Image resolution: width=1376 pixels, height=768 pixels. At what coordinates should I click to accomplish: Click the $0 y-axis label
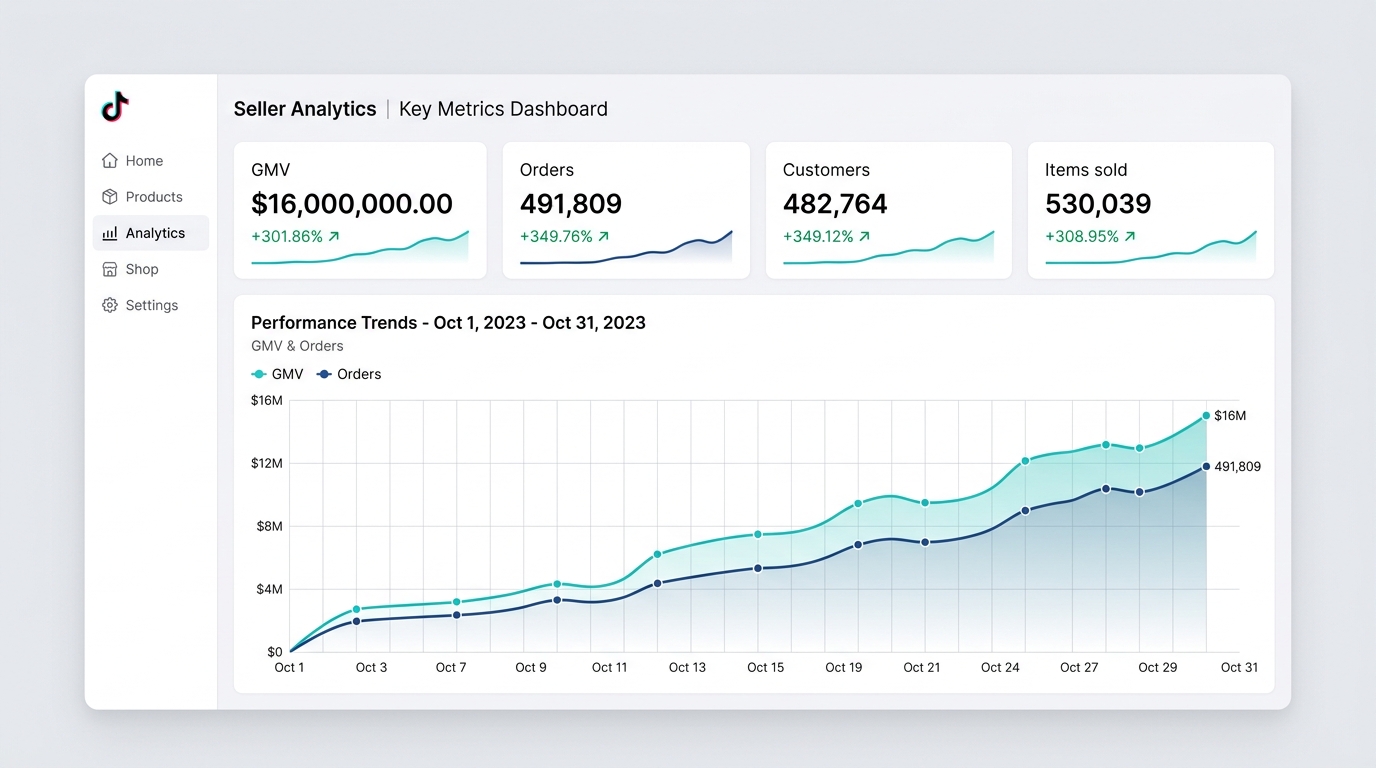click(274, 652)
